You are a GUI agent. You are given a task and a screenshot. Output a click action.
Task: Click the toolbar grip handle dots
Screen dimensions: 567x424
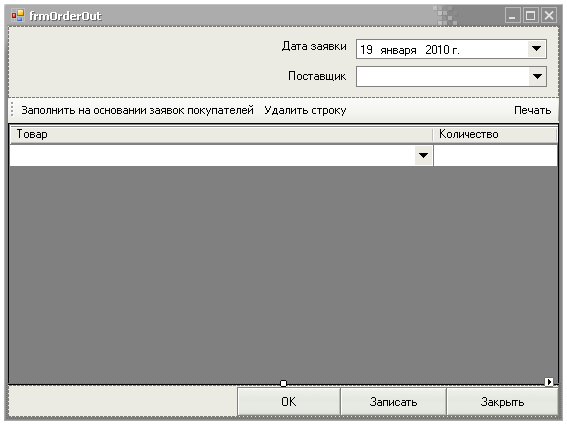pyautogui.click(x=12, y=110)
